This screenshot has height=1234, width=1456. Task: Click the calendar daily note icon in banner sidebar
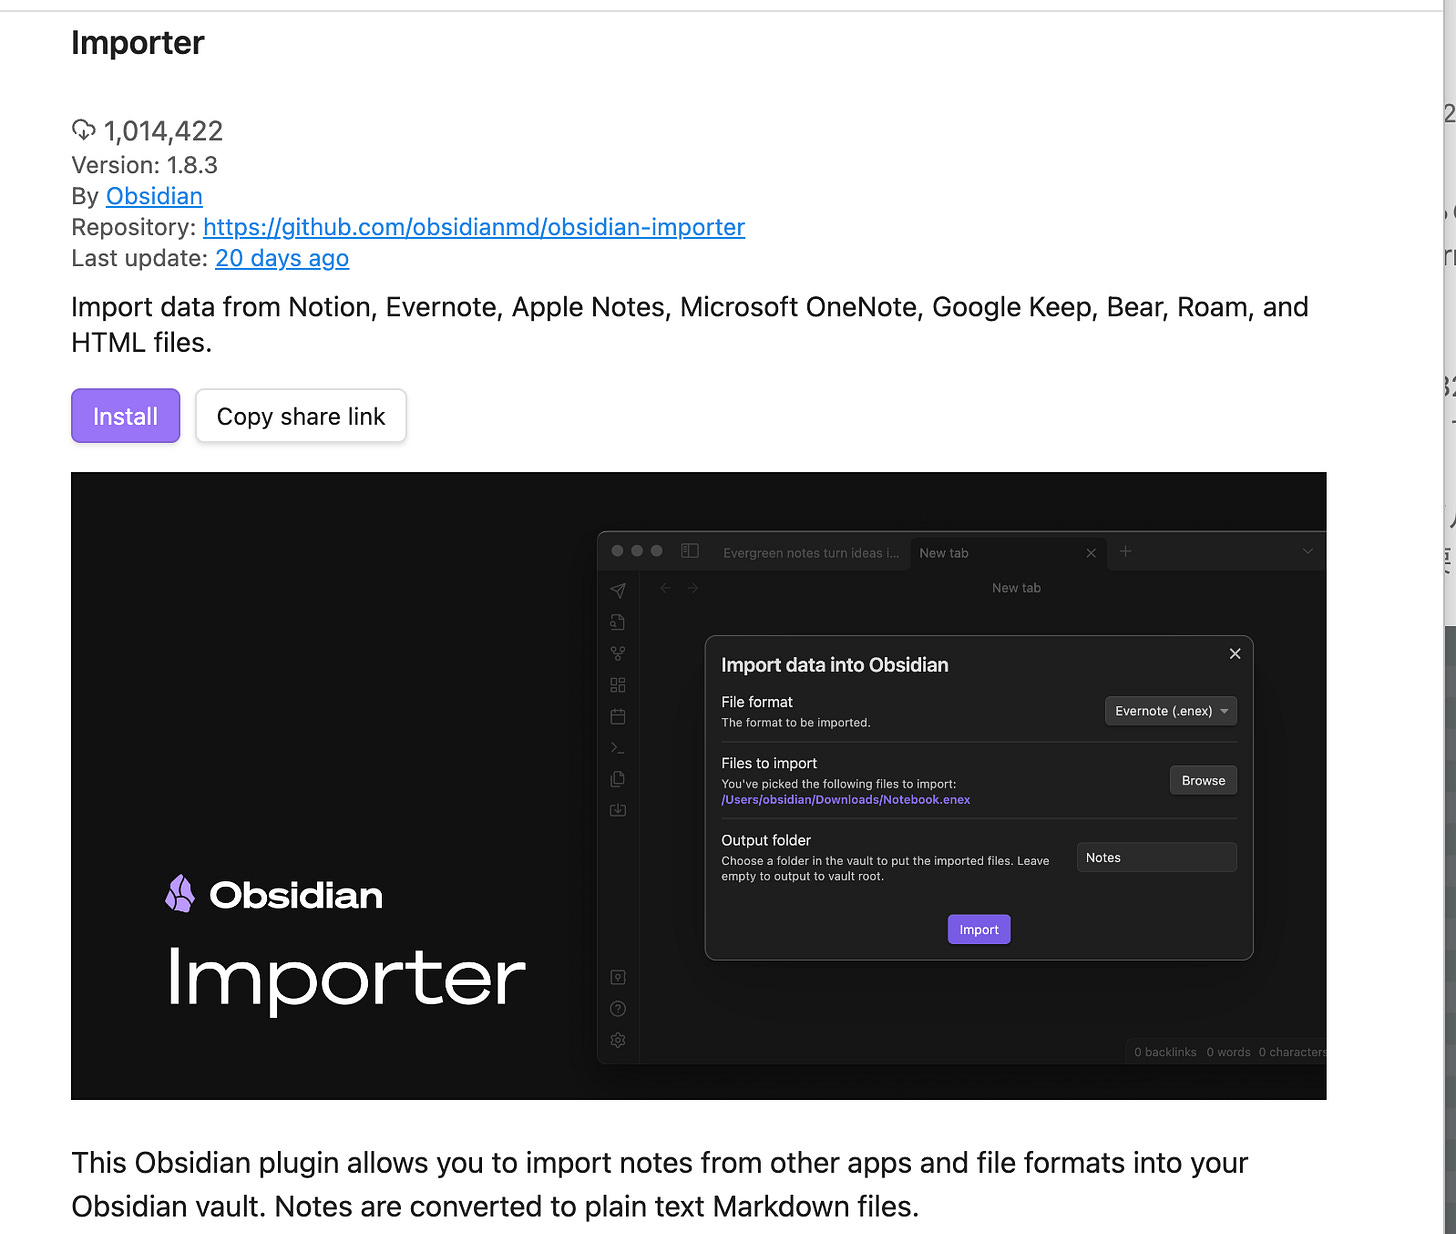coord(618,716)
